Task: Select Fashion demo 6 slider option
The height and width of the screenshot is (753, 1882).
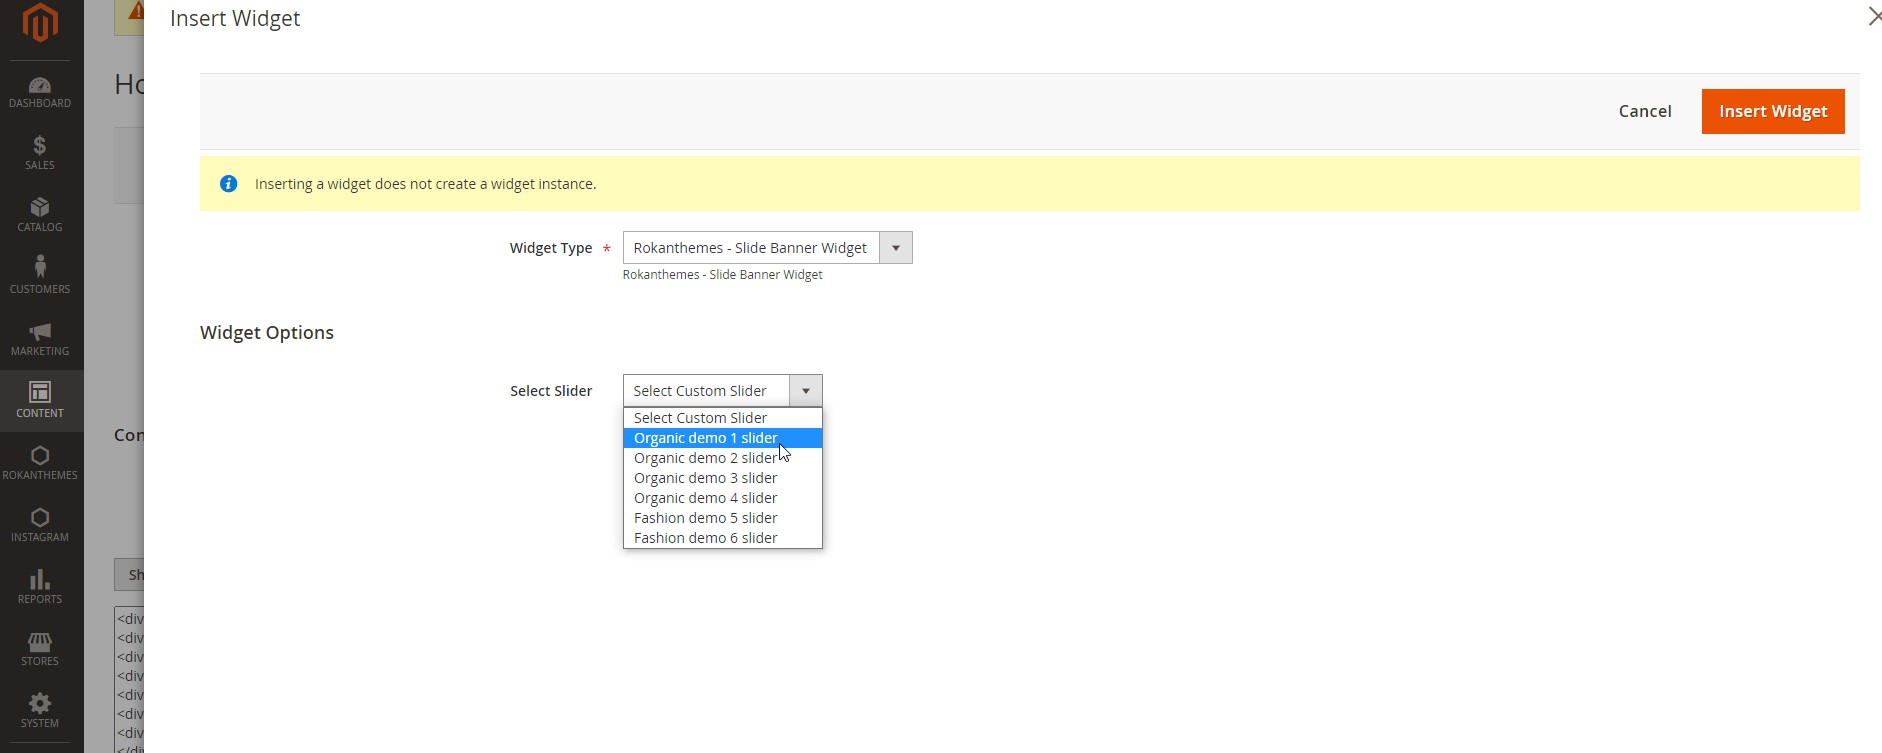Action: (722, 538)
